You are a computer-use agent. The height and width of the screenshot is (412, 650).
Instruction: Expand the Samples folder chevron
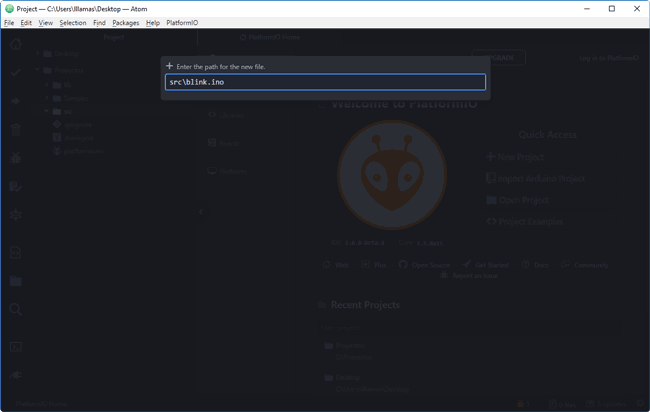tap(47, 98)
